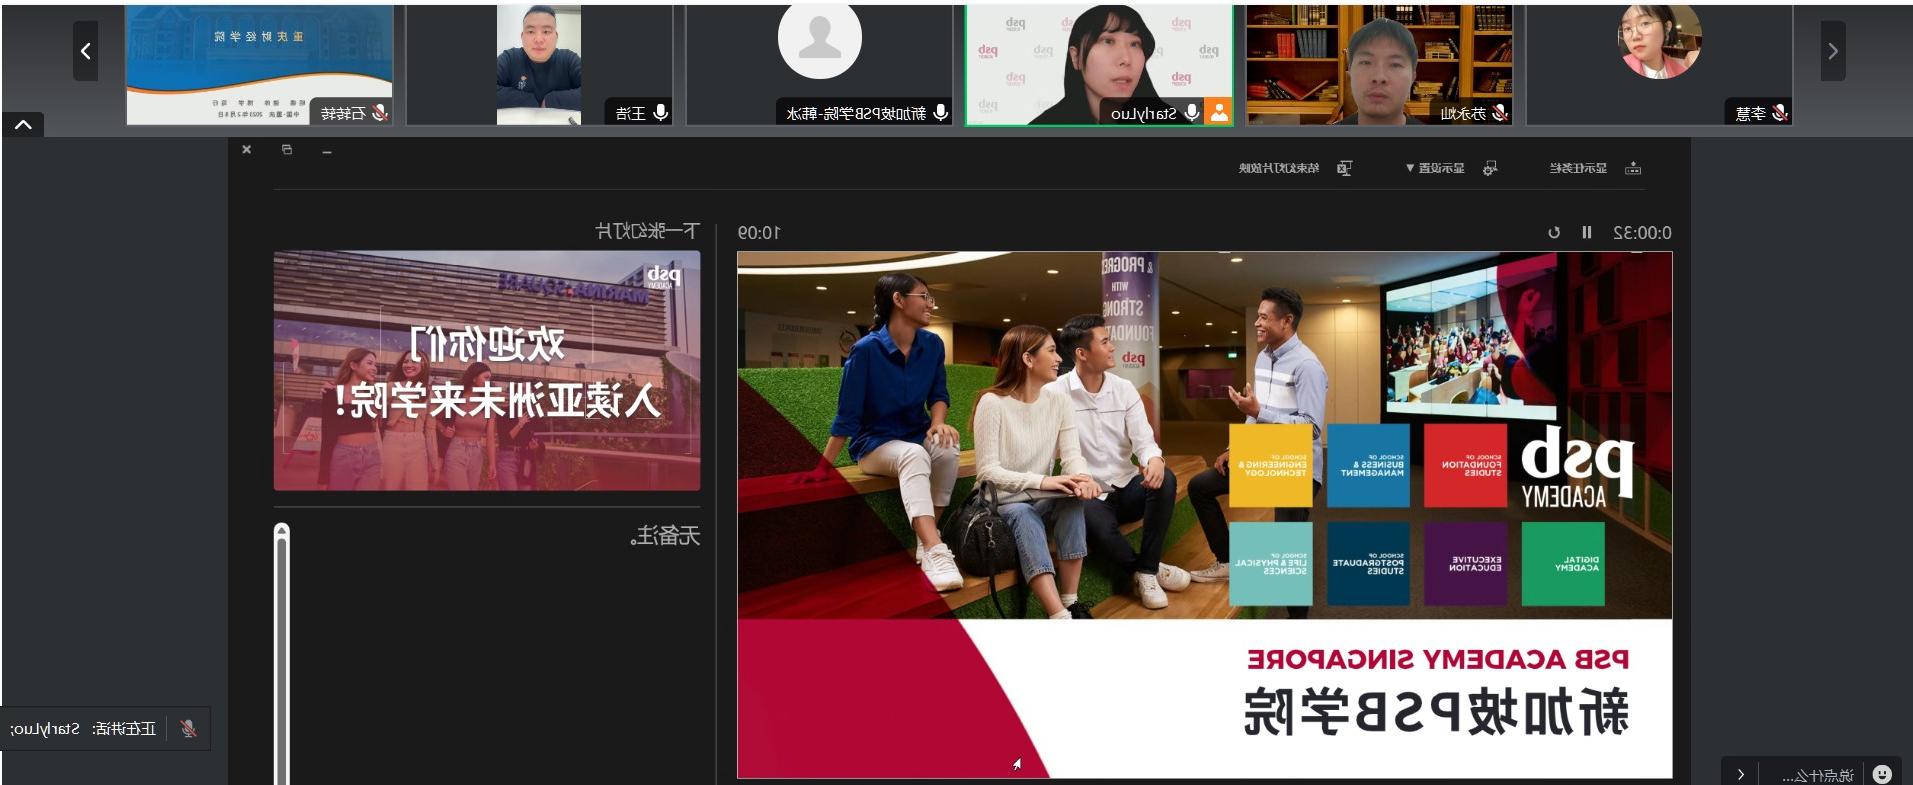Select 李慧's avatar tile
The height and width of the screenshot is (785, 1913).
click(x=1659, y=65)
